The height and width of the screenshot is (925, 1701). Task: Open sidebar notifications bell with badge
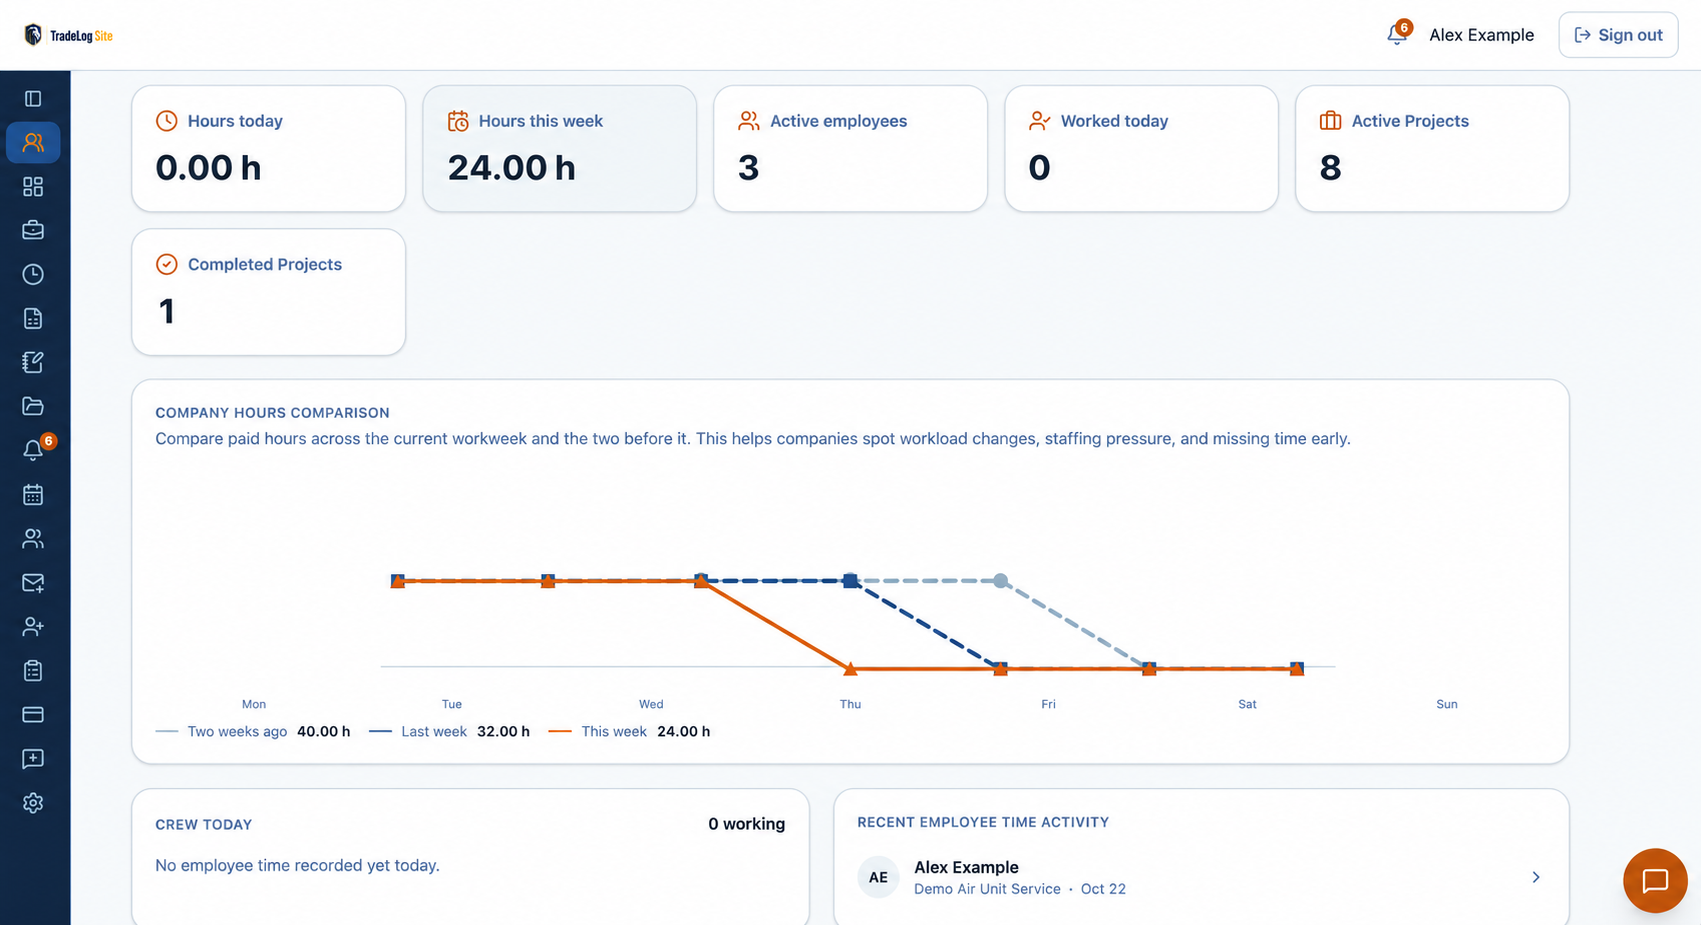35,449
